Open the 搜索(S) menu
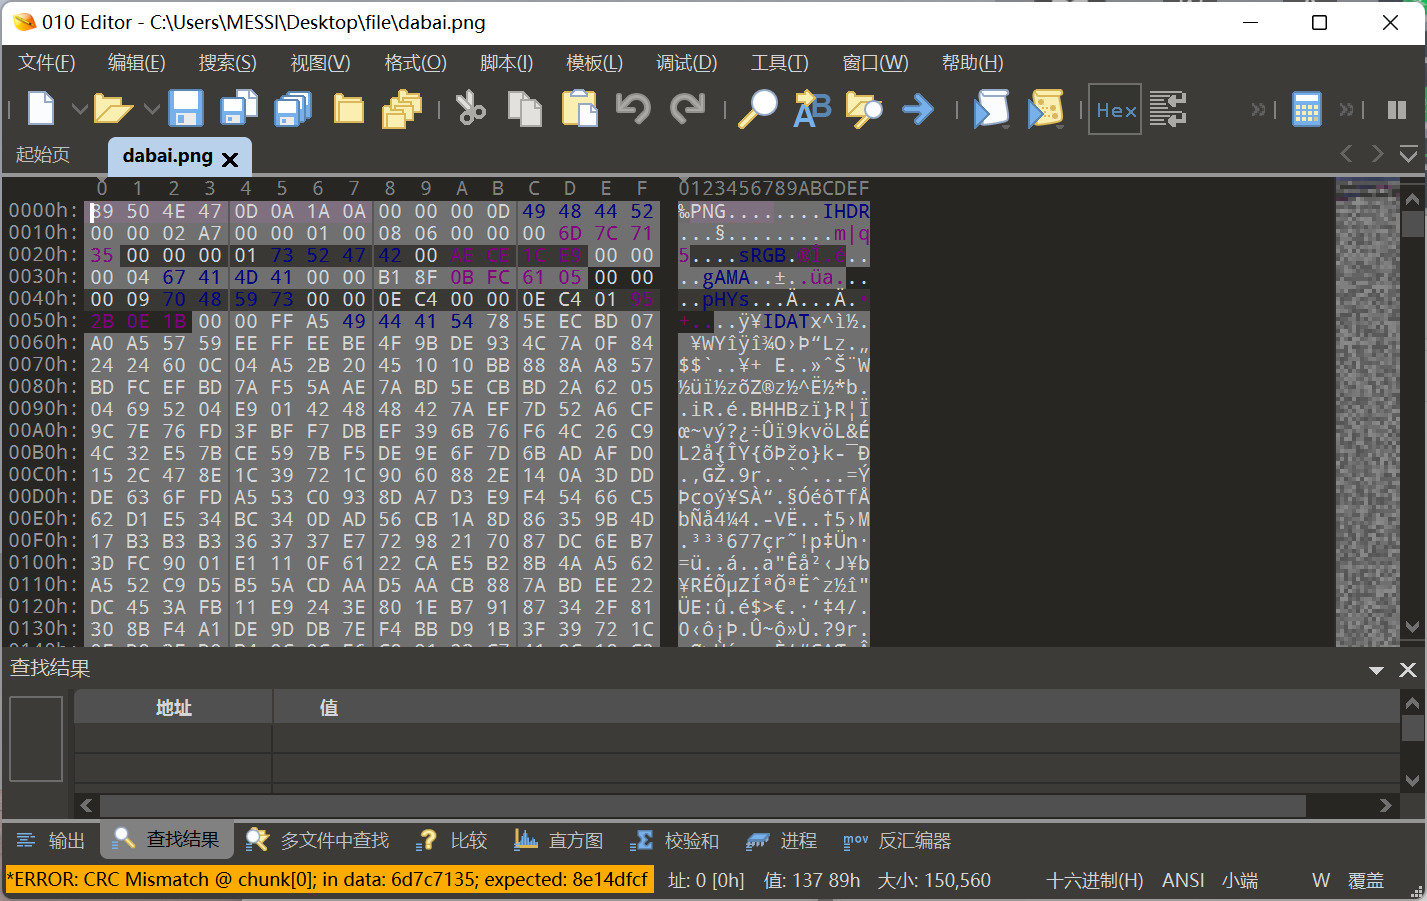The height and width of the screenshot is (901, 1427). 227,62
